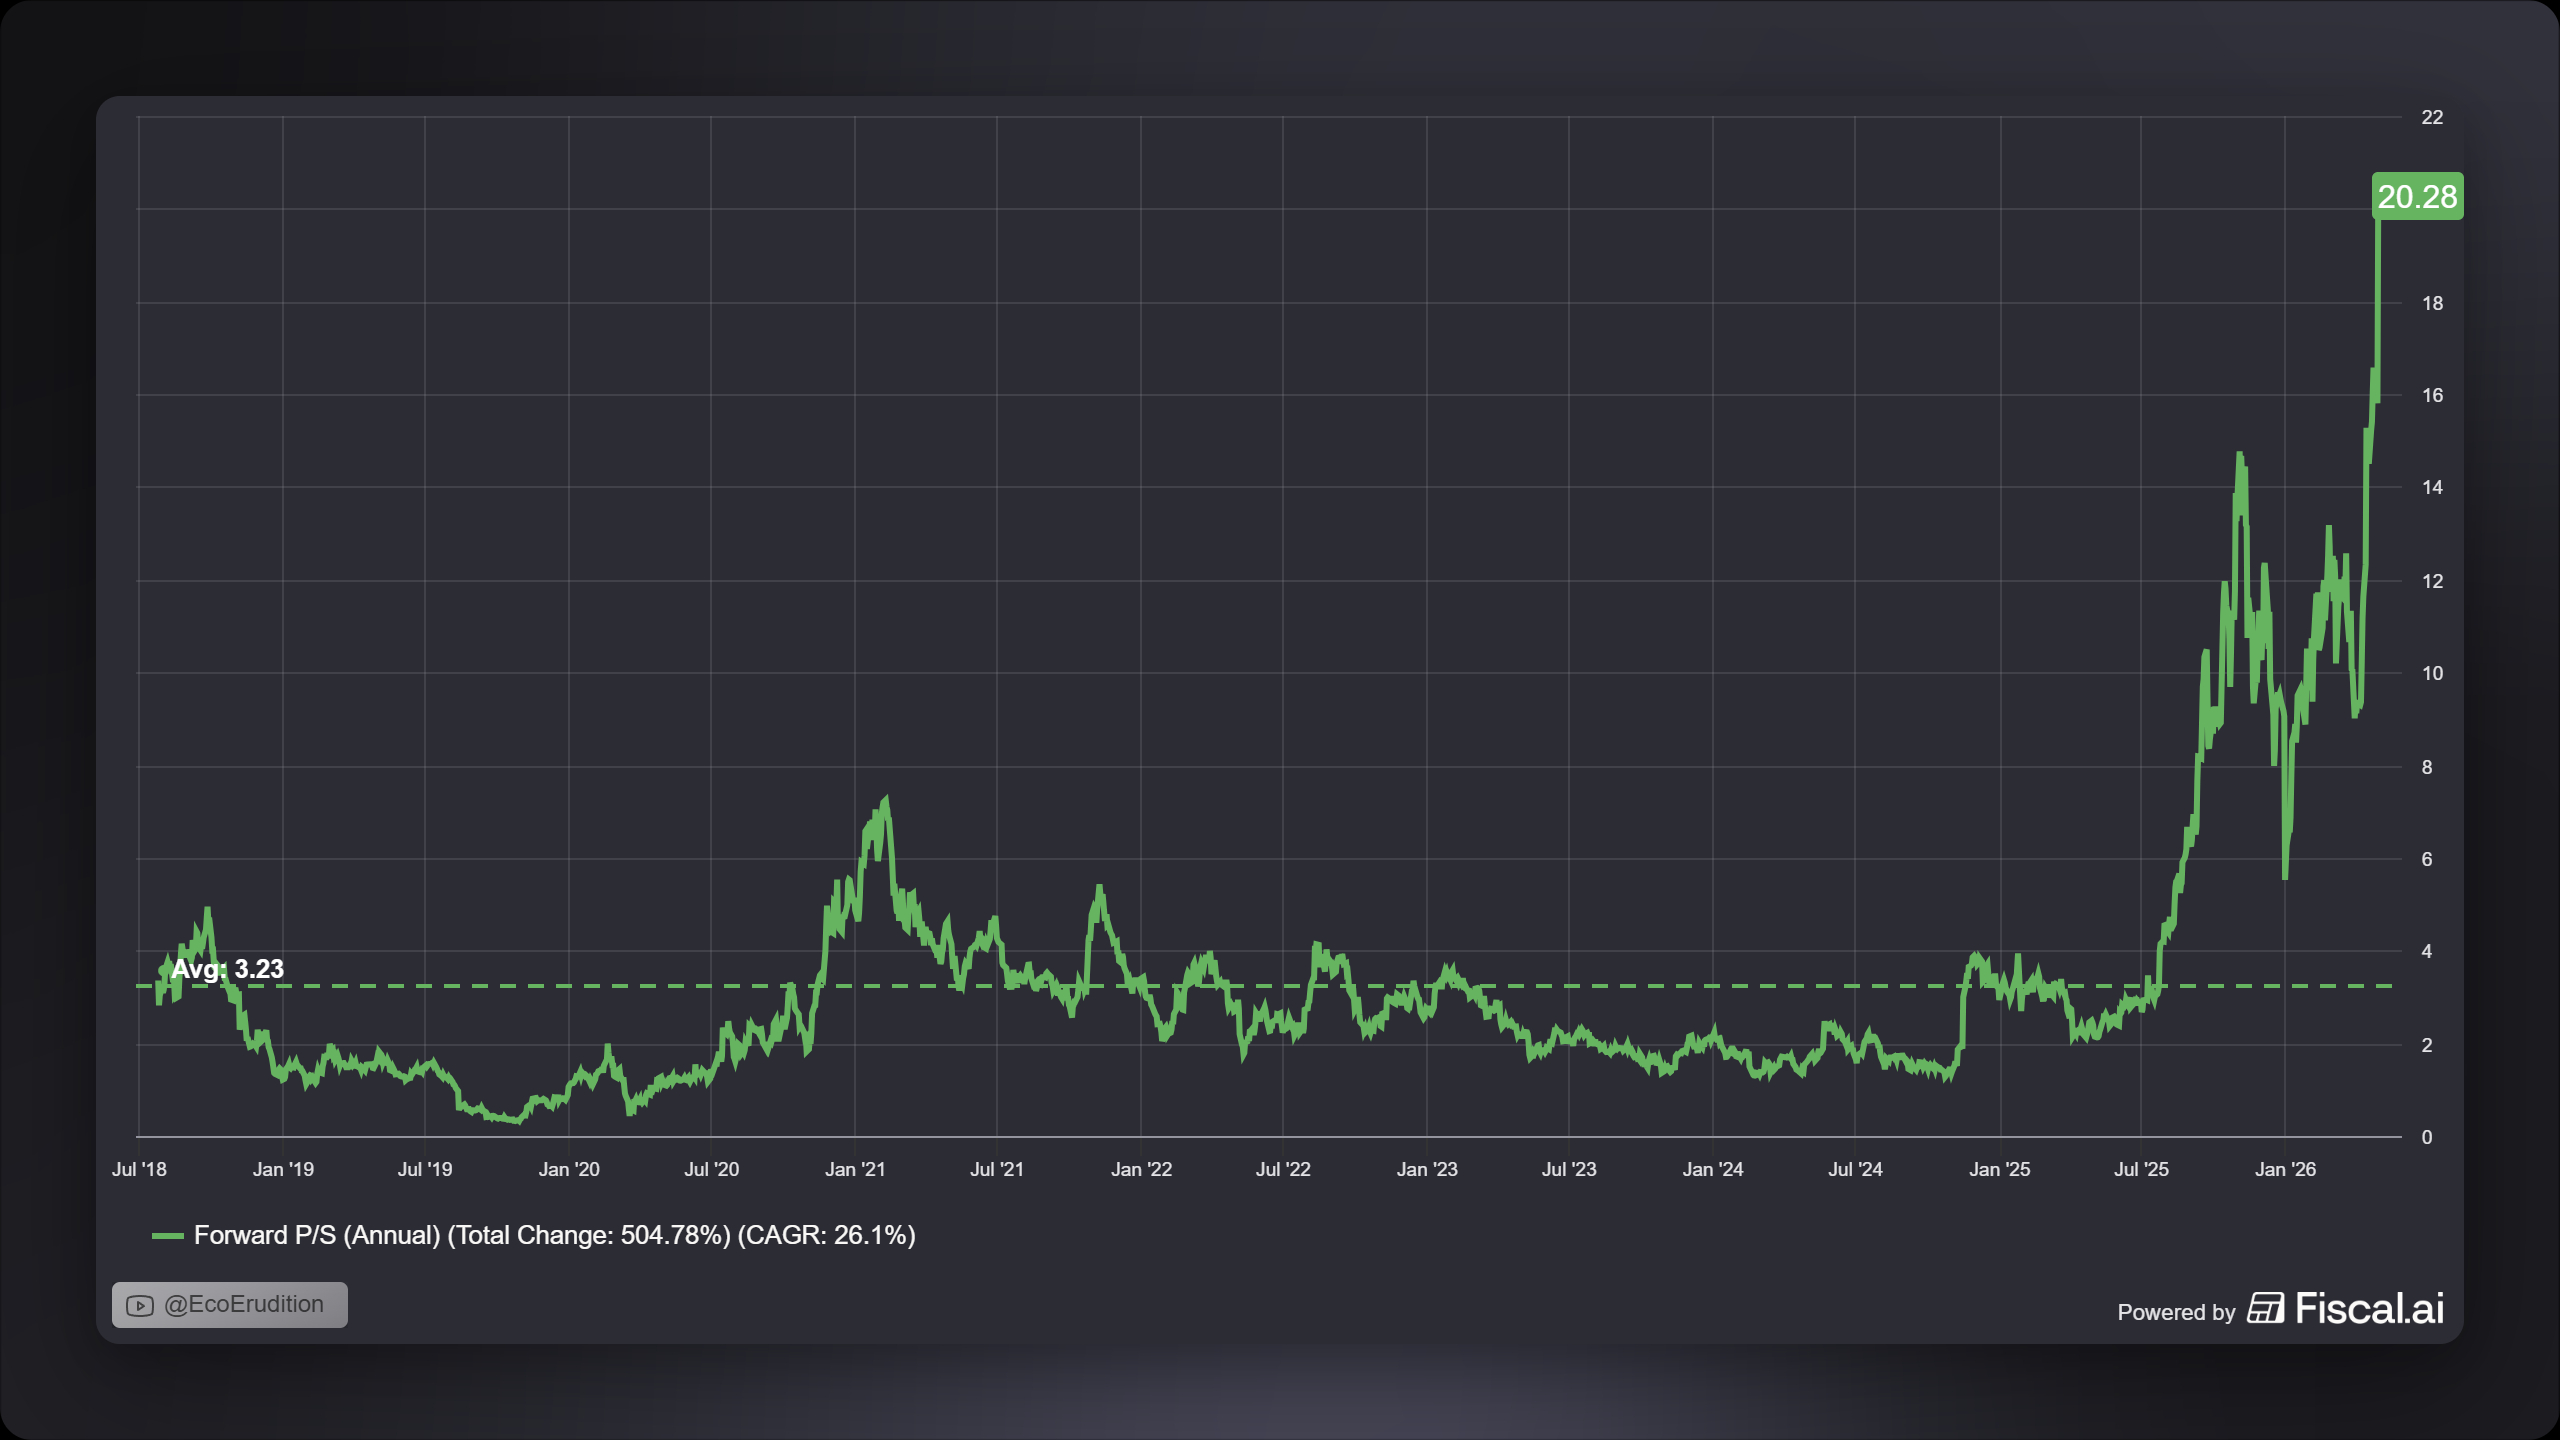Click the Jul '20 x-axis label
2560x1440 pixels.
tap(711, 1169)
